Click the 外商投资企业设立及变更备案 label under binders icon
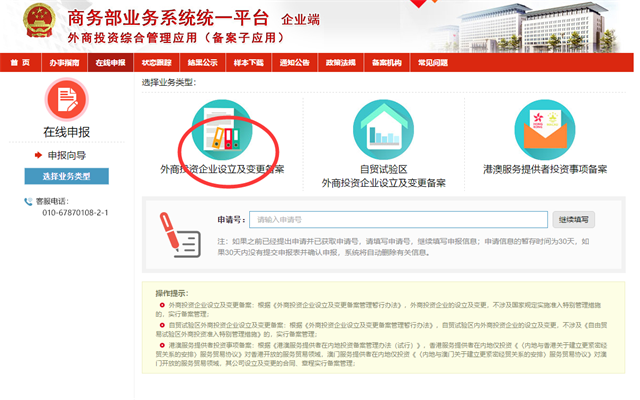The width and height of the screenshot is (640, 400). tap(222, 169)
